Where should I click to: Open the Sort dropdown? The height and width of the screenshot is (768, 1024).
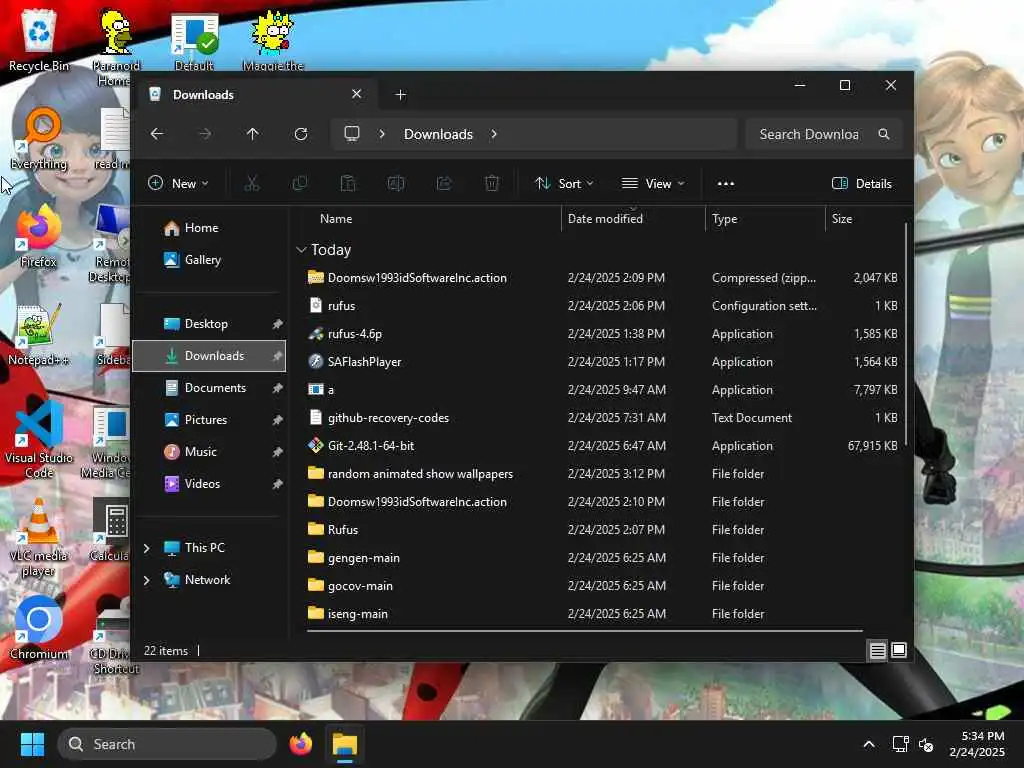coord(564,184)
